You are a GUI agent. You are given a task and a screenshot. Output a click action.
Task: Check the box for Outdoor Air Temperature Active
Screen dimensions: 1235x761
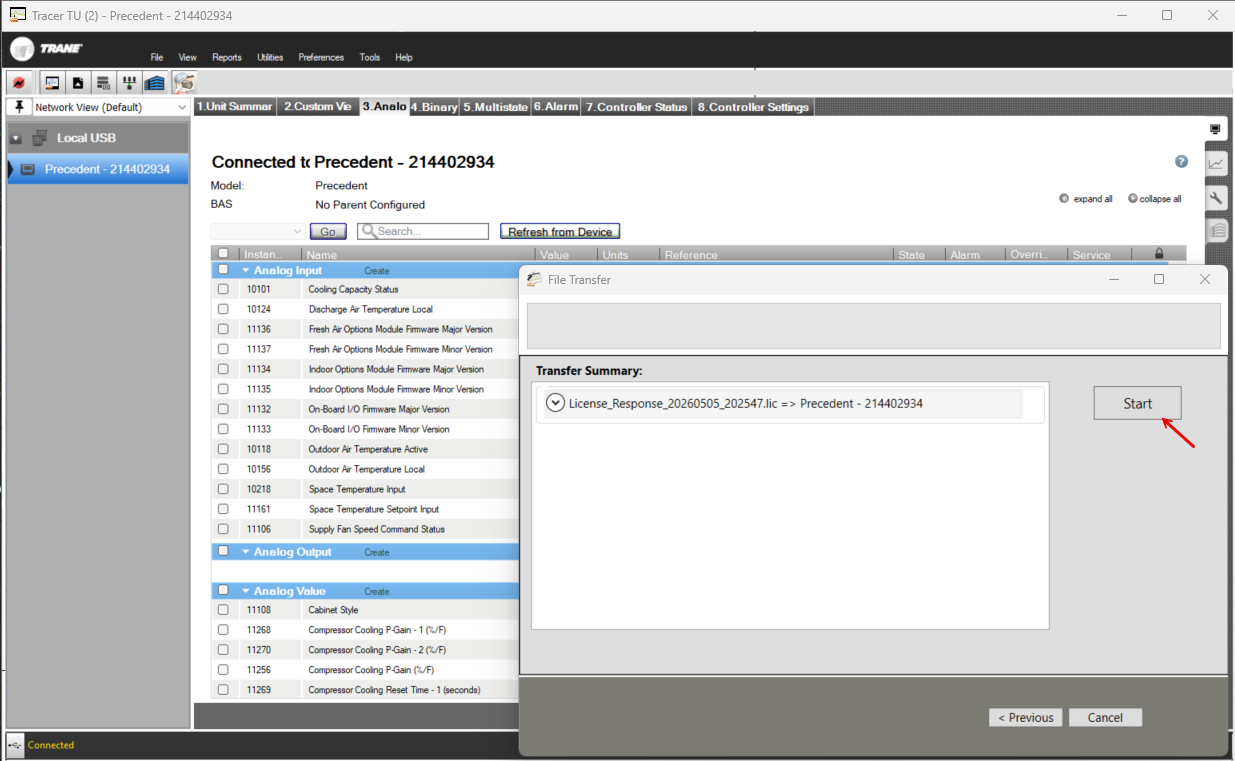pyautogui.click(x=223, y=449)
